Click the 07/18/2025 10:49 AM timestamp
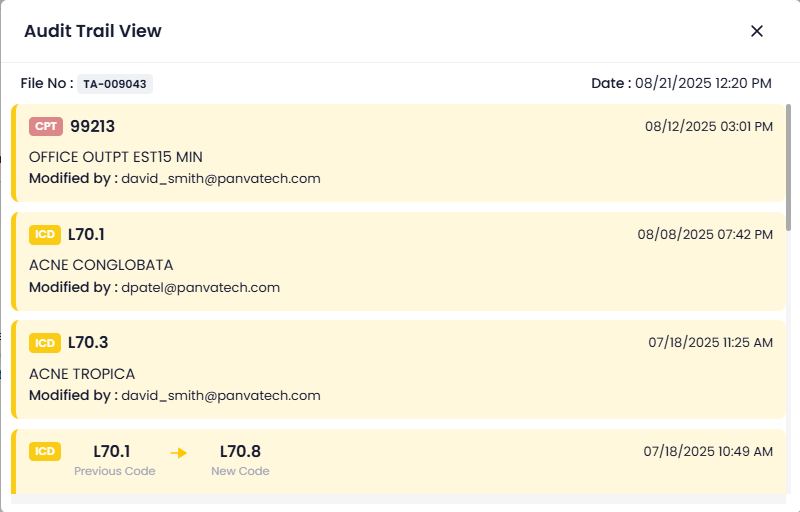The image size is (800, 512). pos(708,452)
